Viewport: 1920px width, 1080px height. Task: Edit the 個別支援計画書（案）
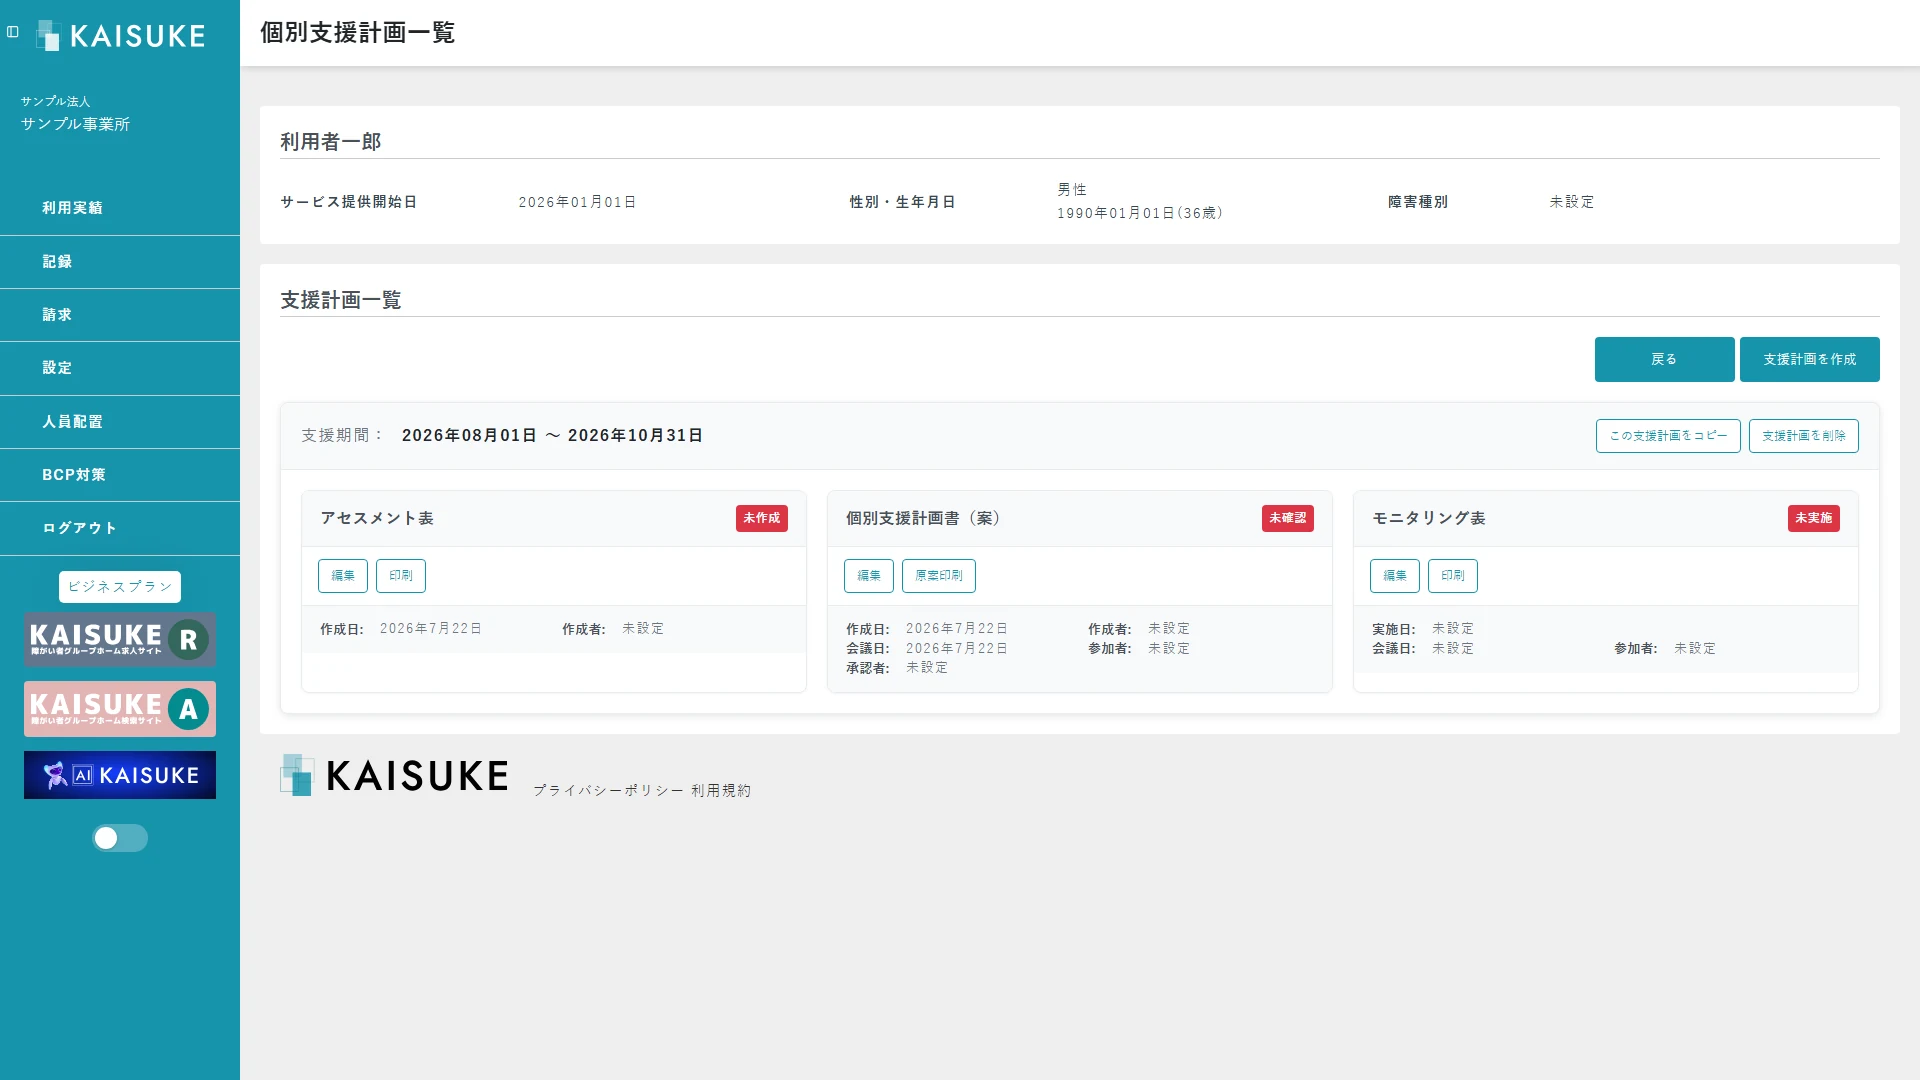coord(869,576)
